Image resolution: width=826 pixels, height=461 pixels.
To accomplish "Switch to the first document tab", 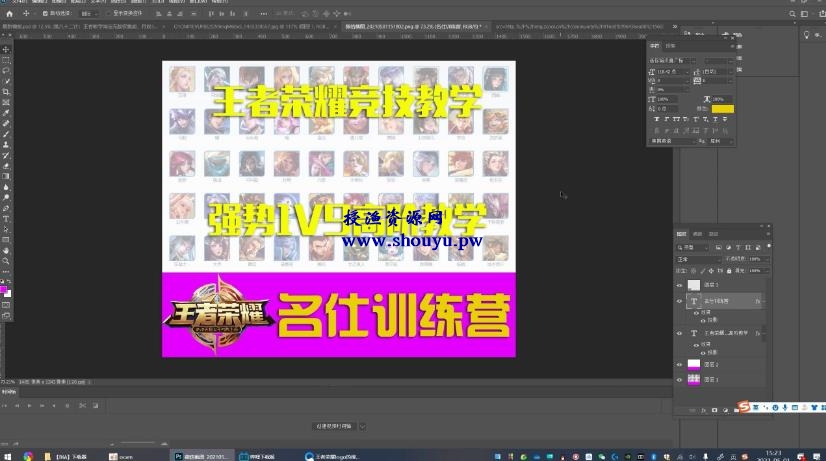I will 82,26.
